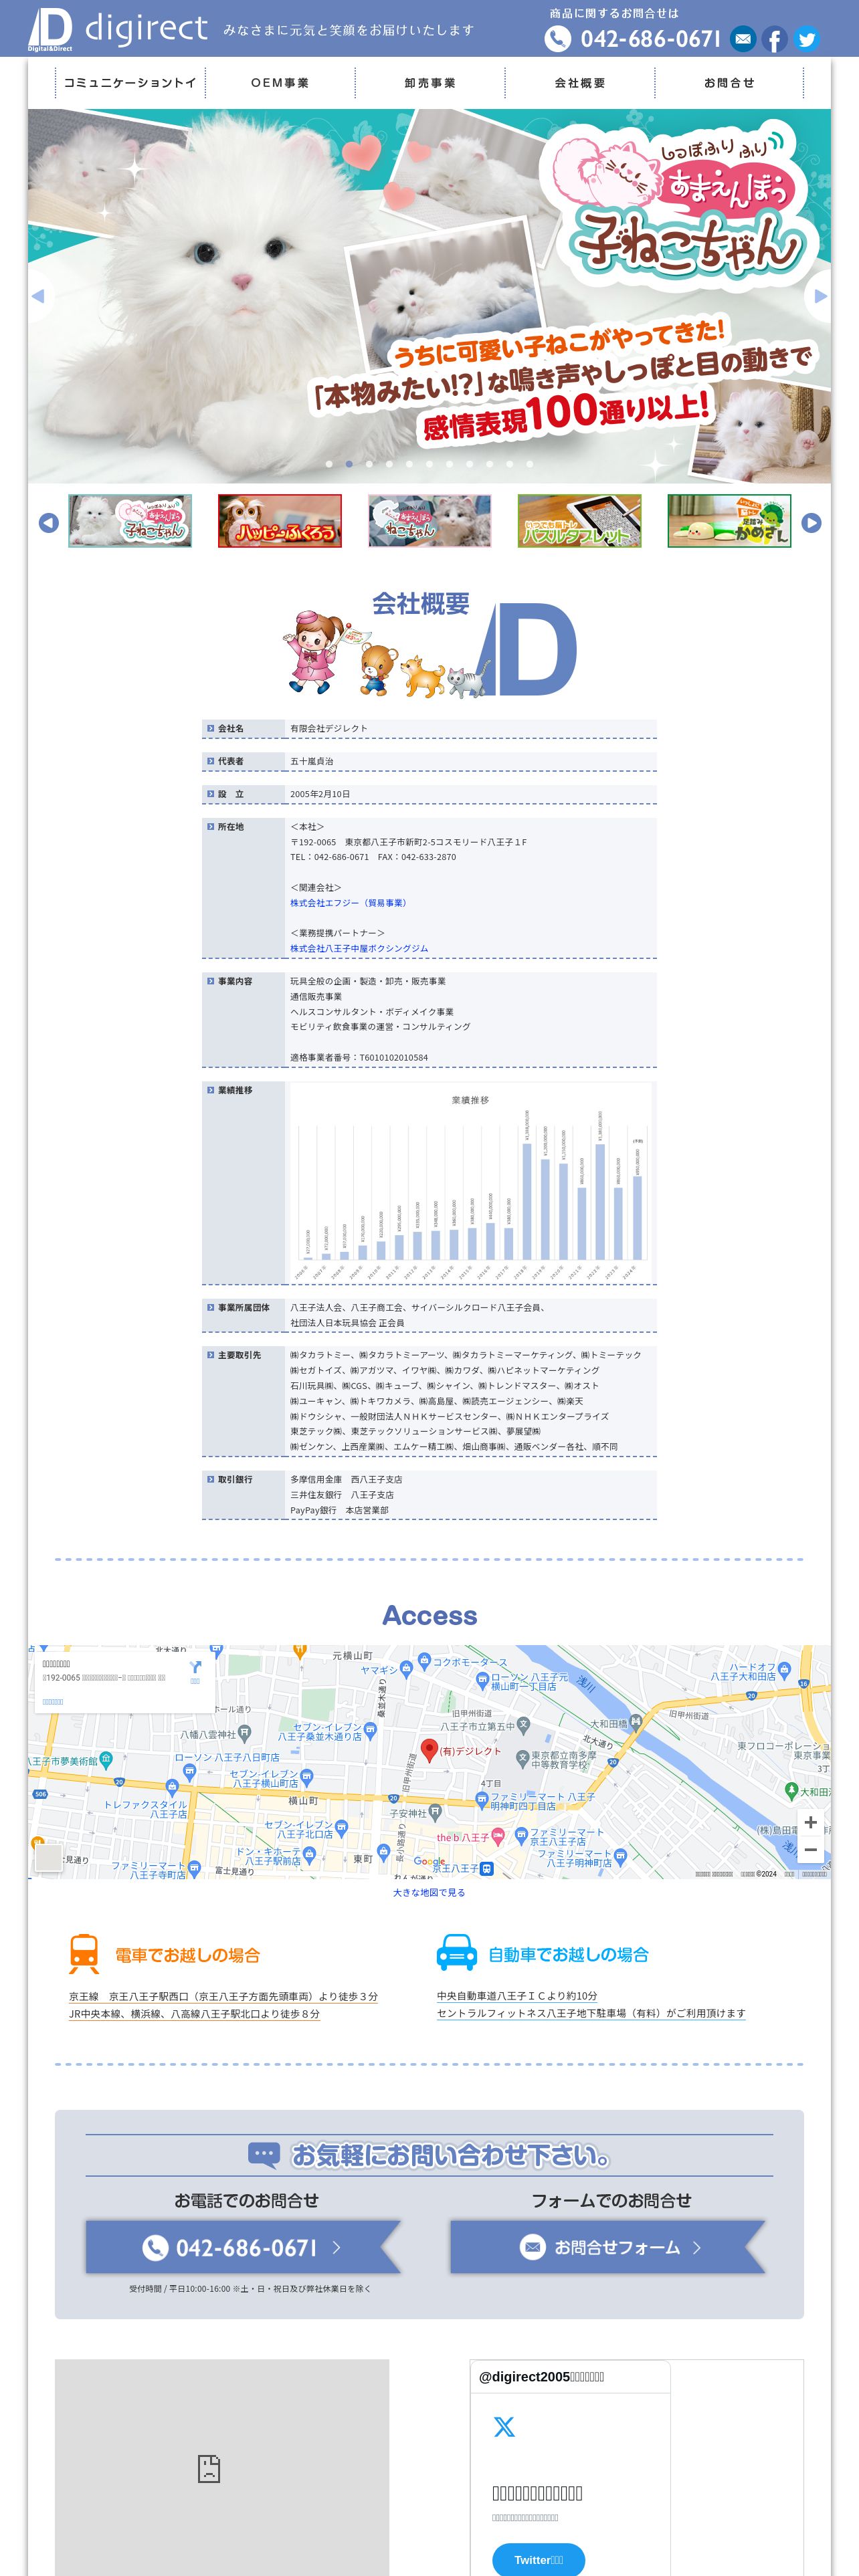The image size is (859, 2576).
Task: Click the コクボモータース label on map
Action: (469, 1662)
